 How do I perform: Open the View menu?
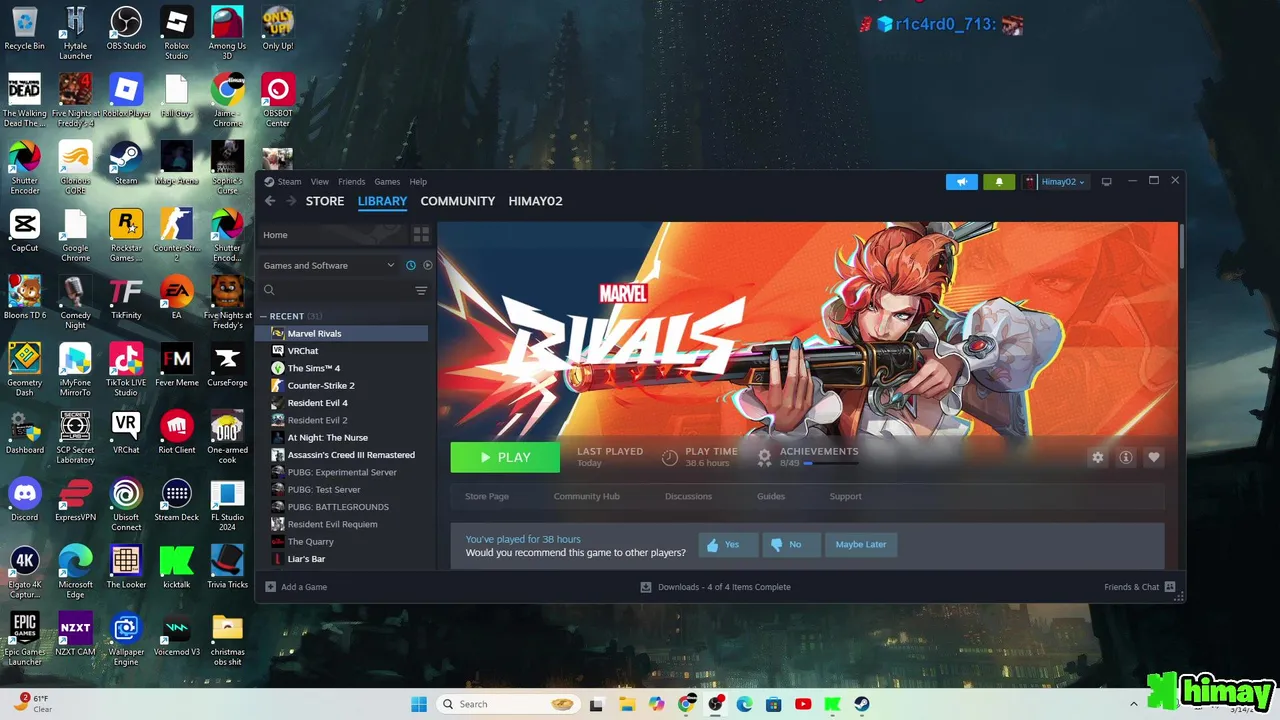(319, 182)
